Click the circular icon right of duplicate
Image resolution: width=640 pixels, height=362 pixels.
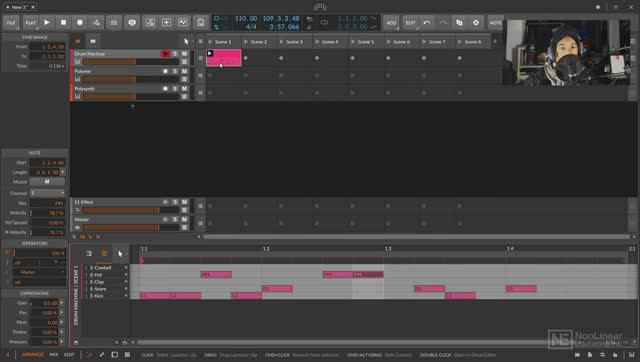476,22
